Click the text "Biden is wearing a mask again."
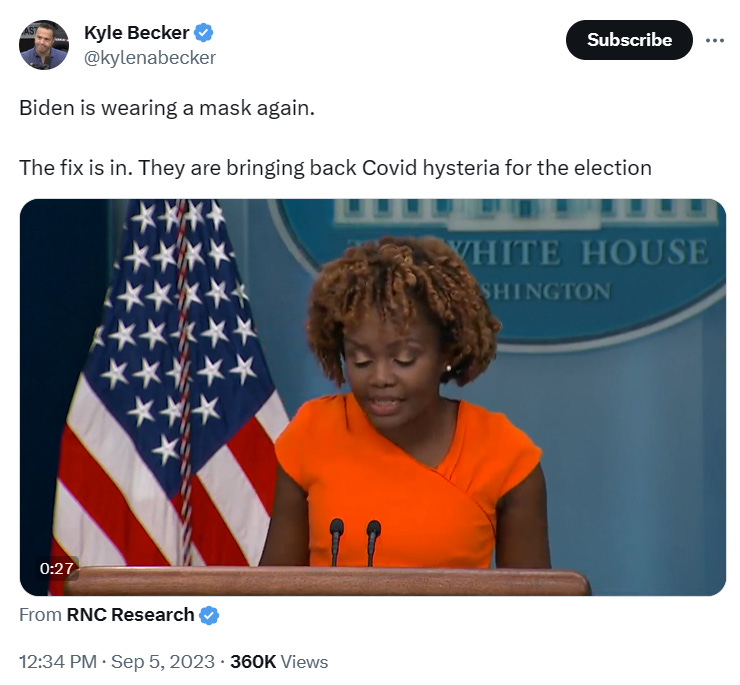 click(167, 108)
